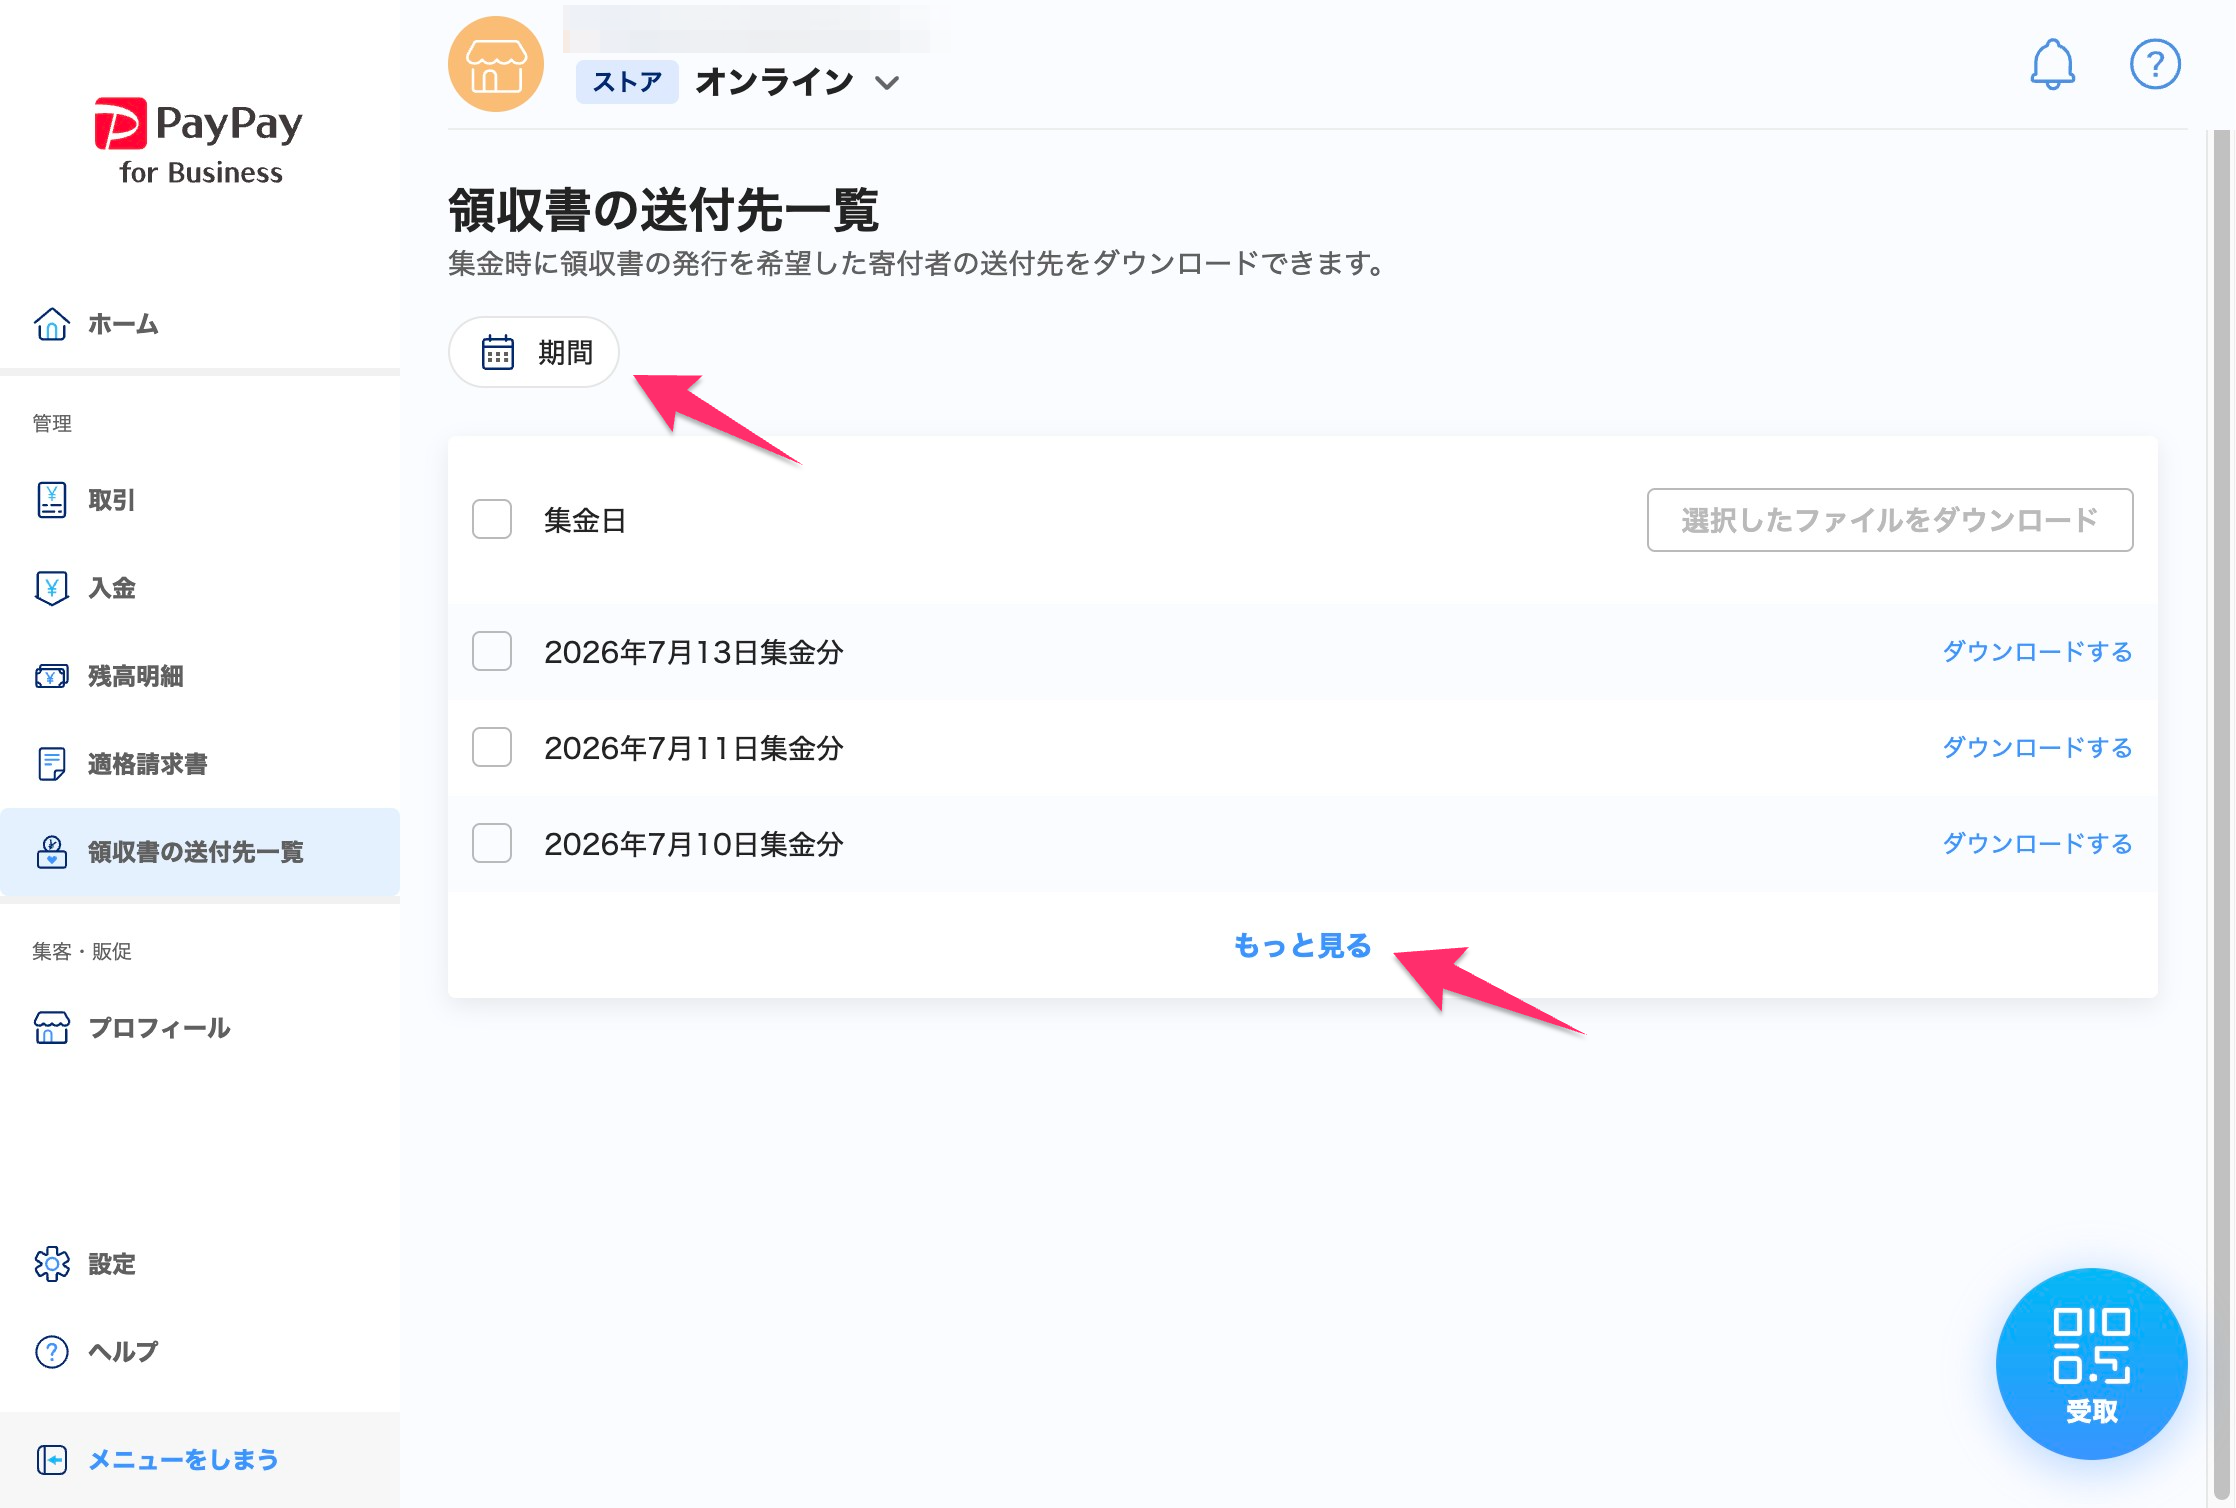Select 領収書の送付先一覧 in the sidebar
The width and height of the screenshot is (2236, 1508).
(200, 852)
